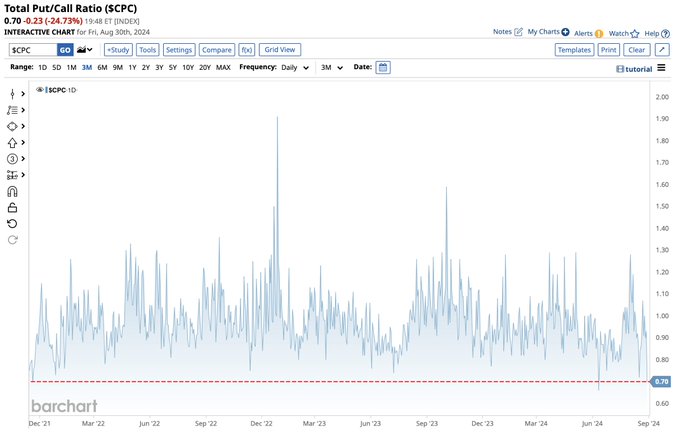Select the circled number three tool

point(12,159)
